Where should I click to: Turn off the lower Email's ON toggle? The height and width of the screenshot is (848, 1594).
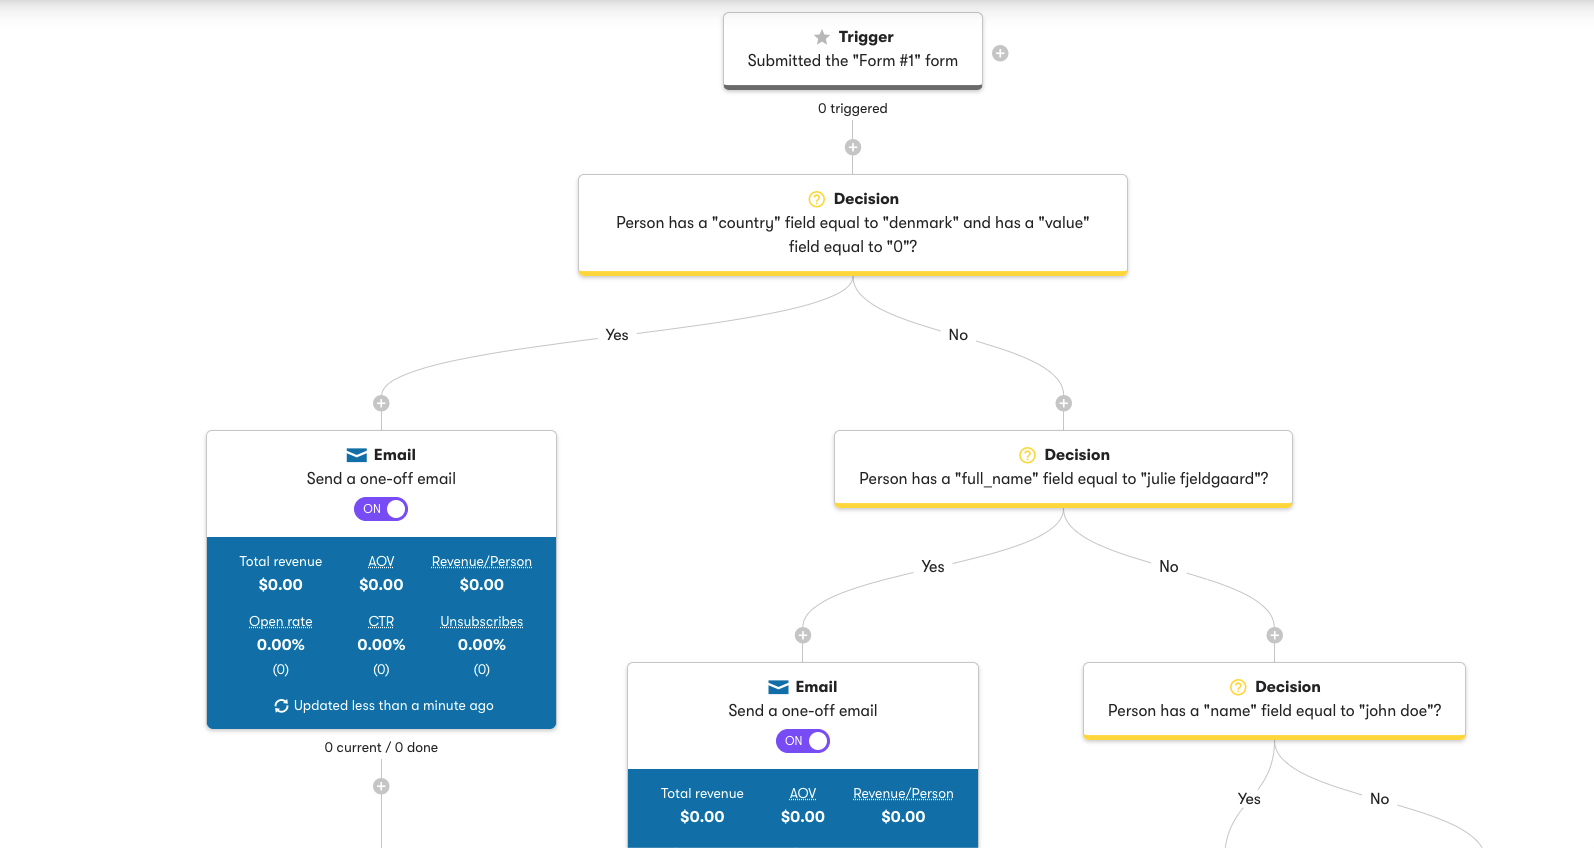803,741
